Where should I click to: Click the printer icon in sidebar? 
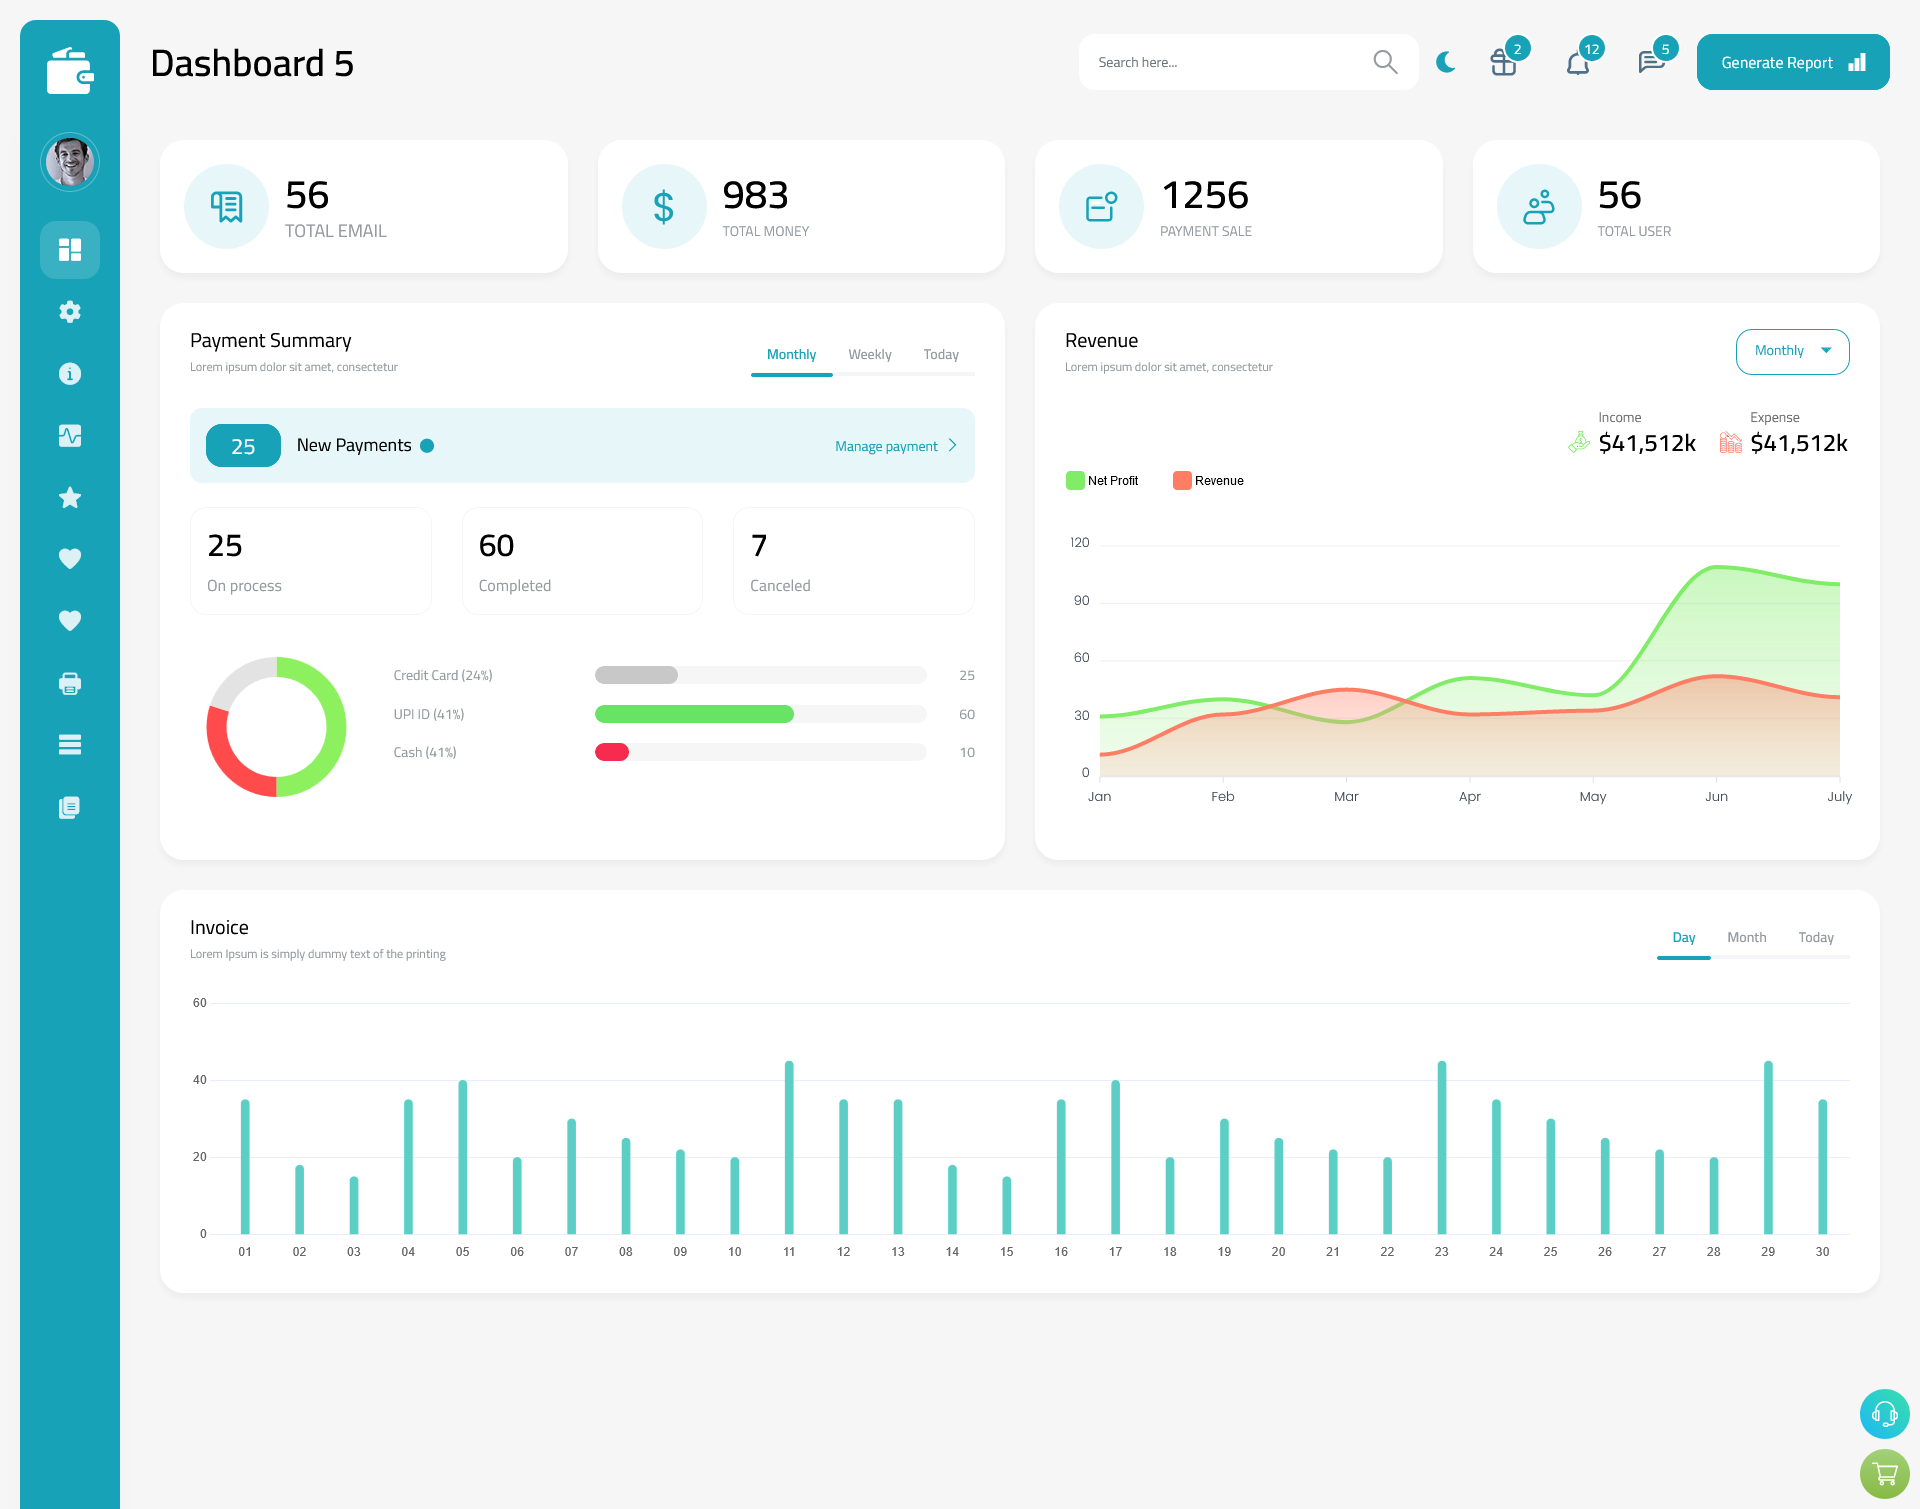[x=70, y=683]
